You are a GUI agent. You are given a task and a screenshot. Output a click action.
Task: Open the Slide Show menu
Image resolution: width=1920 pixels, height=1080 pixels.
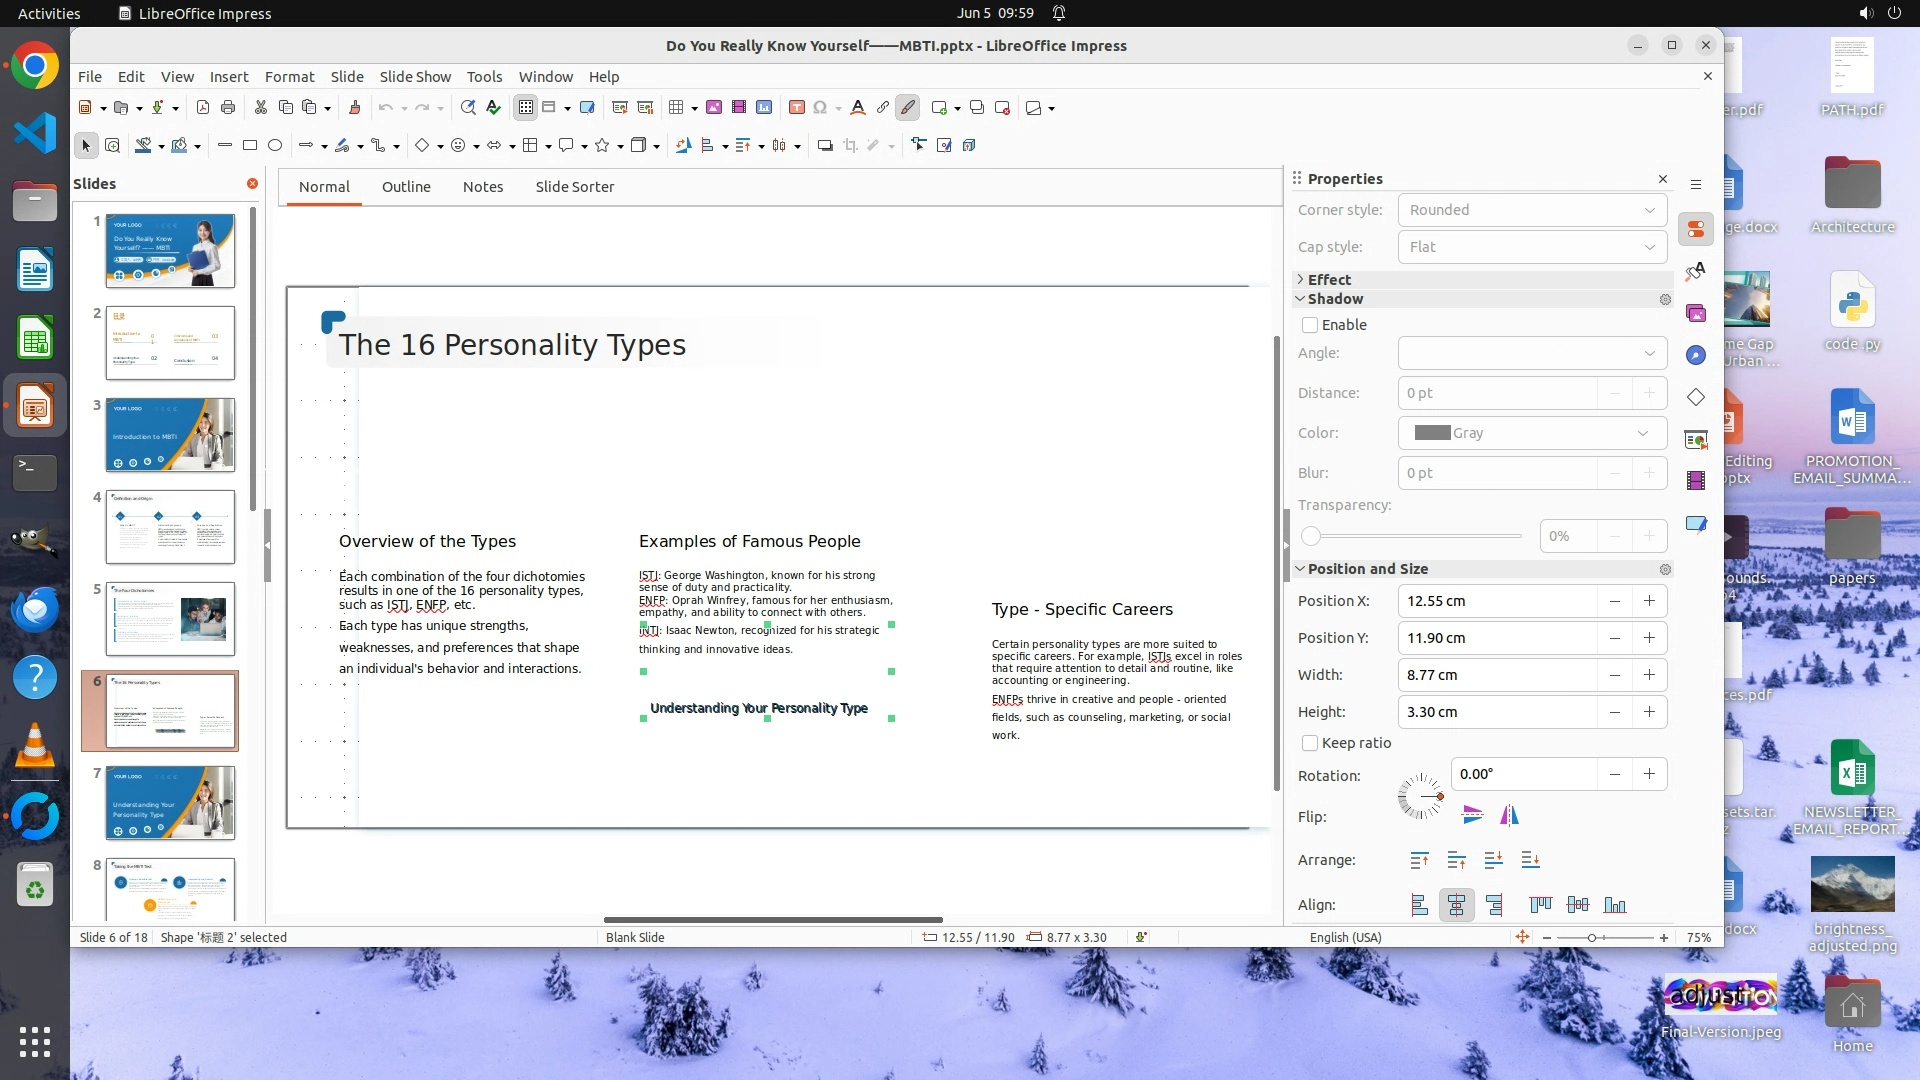coord(415,76)
